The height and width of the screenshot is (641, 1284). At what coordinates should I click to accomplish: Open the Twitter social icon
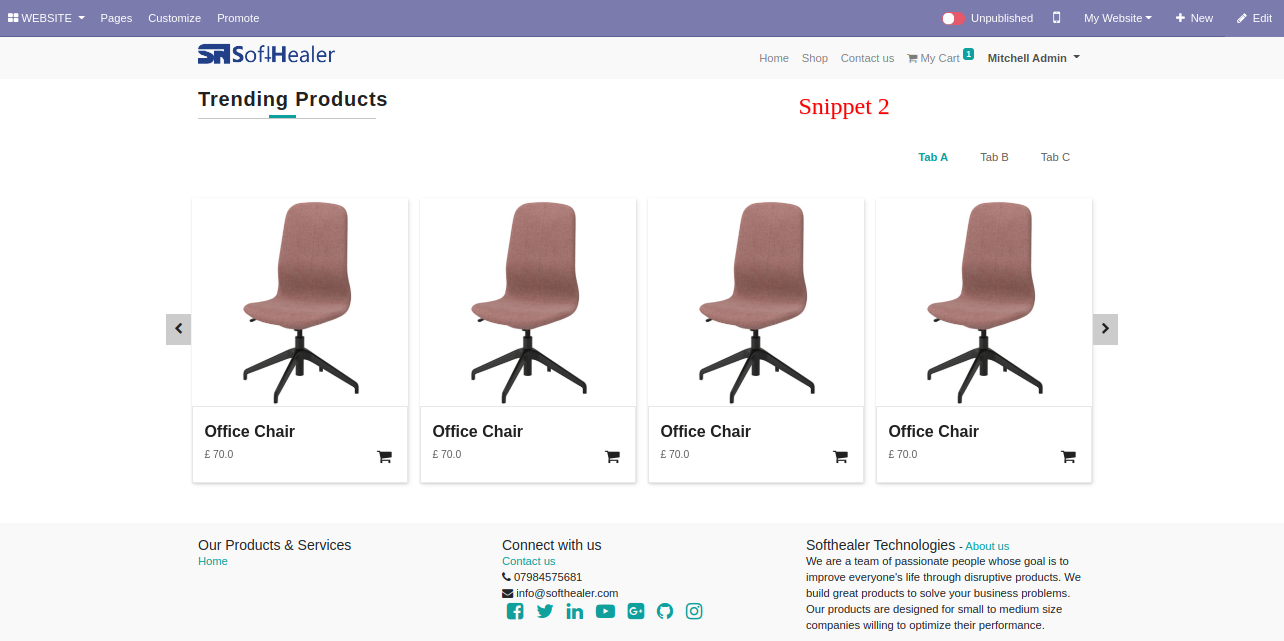(545, 611)
